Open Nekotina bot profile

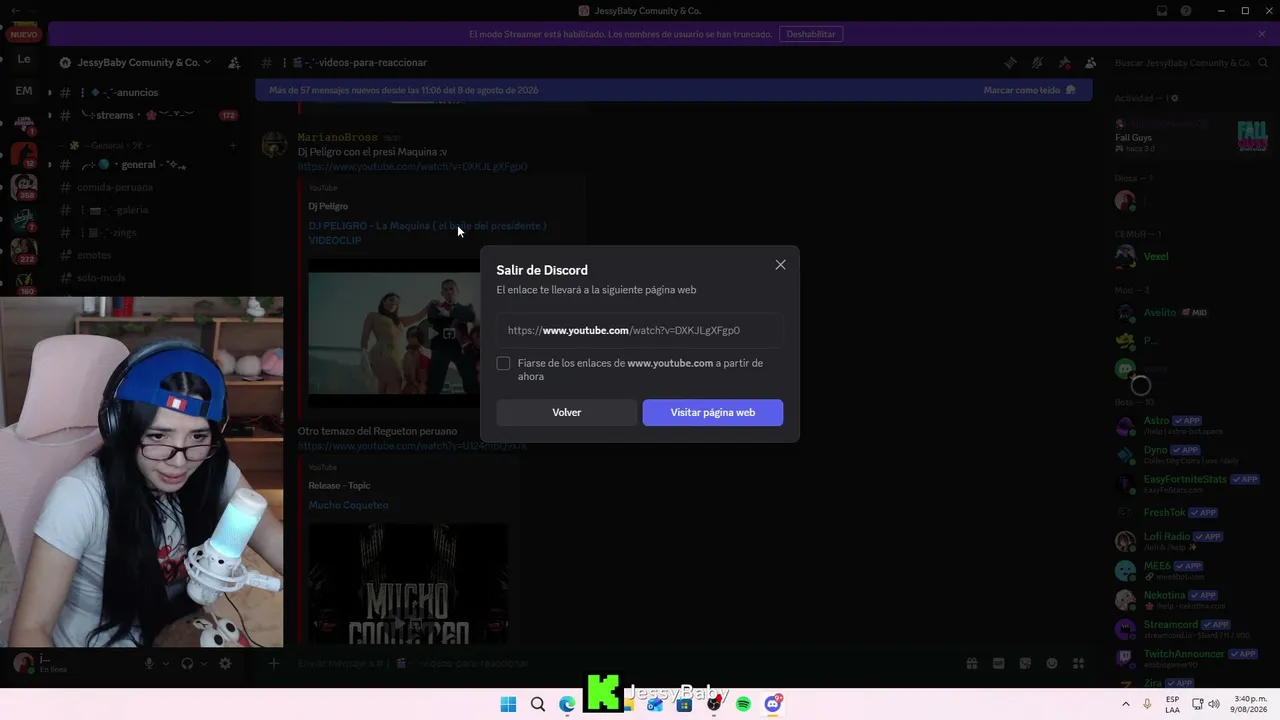point(1190,599)
